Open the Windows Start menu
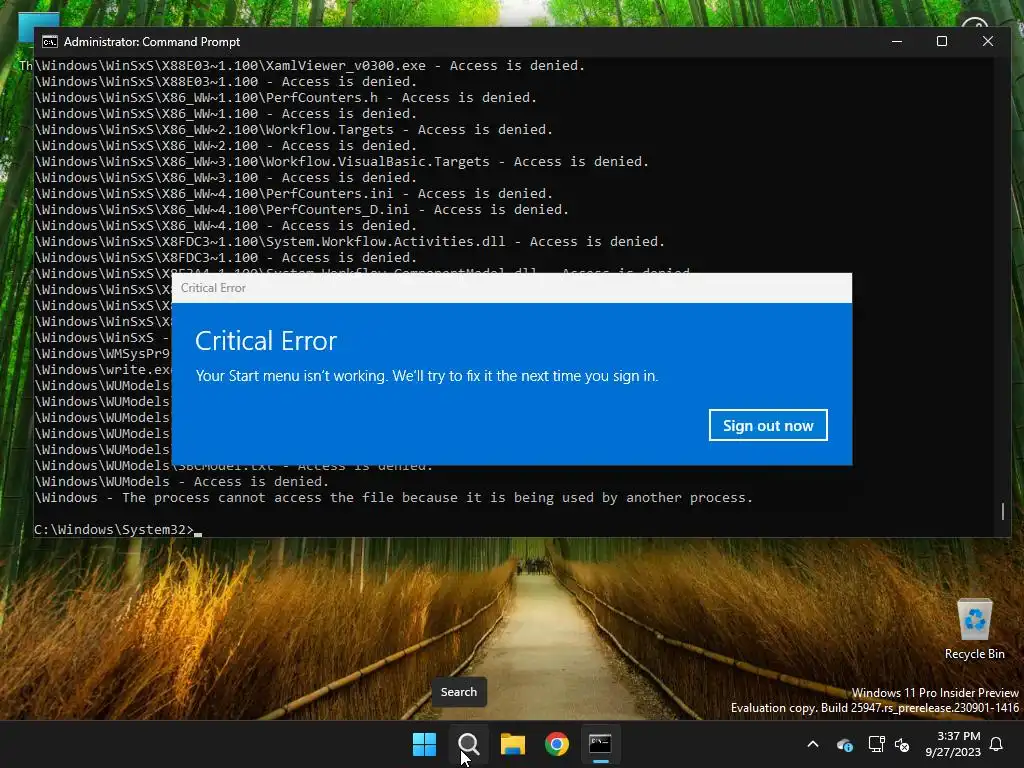This screenshot has height=768, width=1024. 424,744
